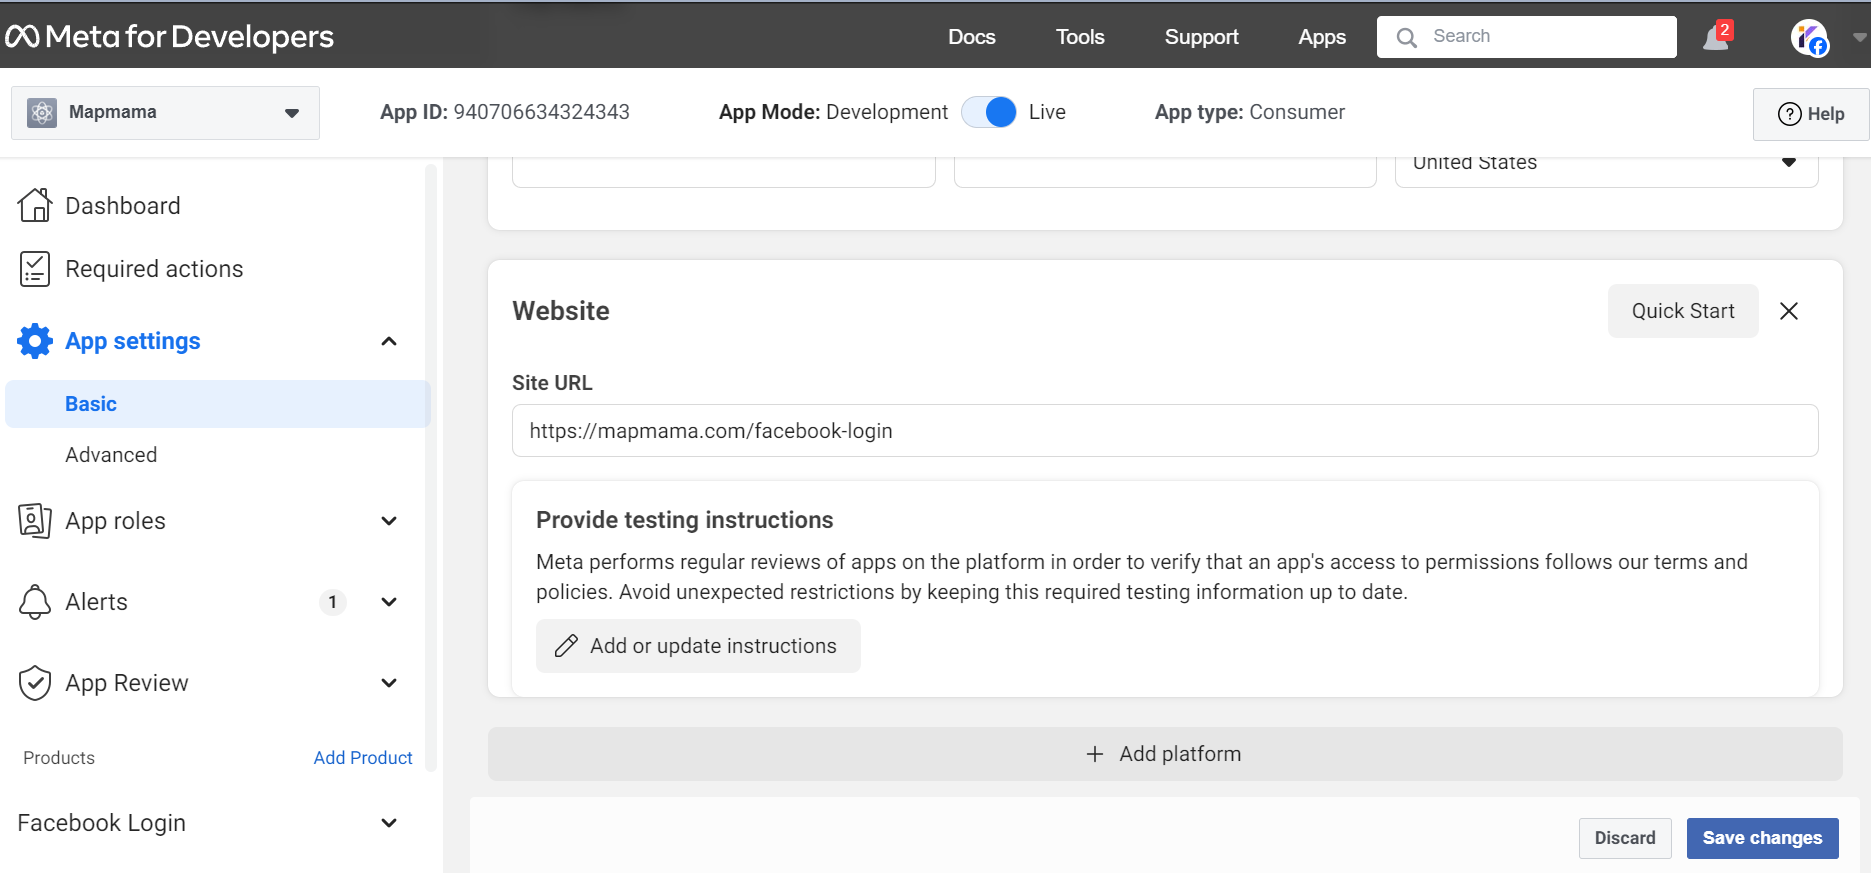Click the App Review shield icon
1871x873 pixels.
[x=35, y=683]
